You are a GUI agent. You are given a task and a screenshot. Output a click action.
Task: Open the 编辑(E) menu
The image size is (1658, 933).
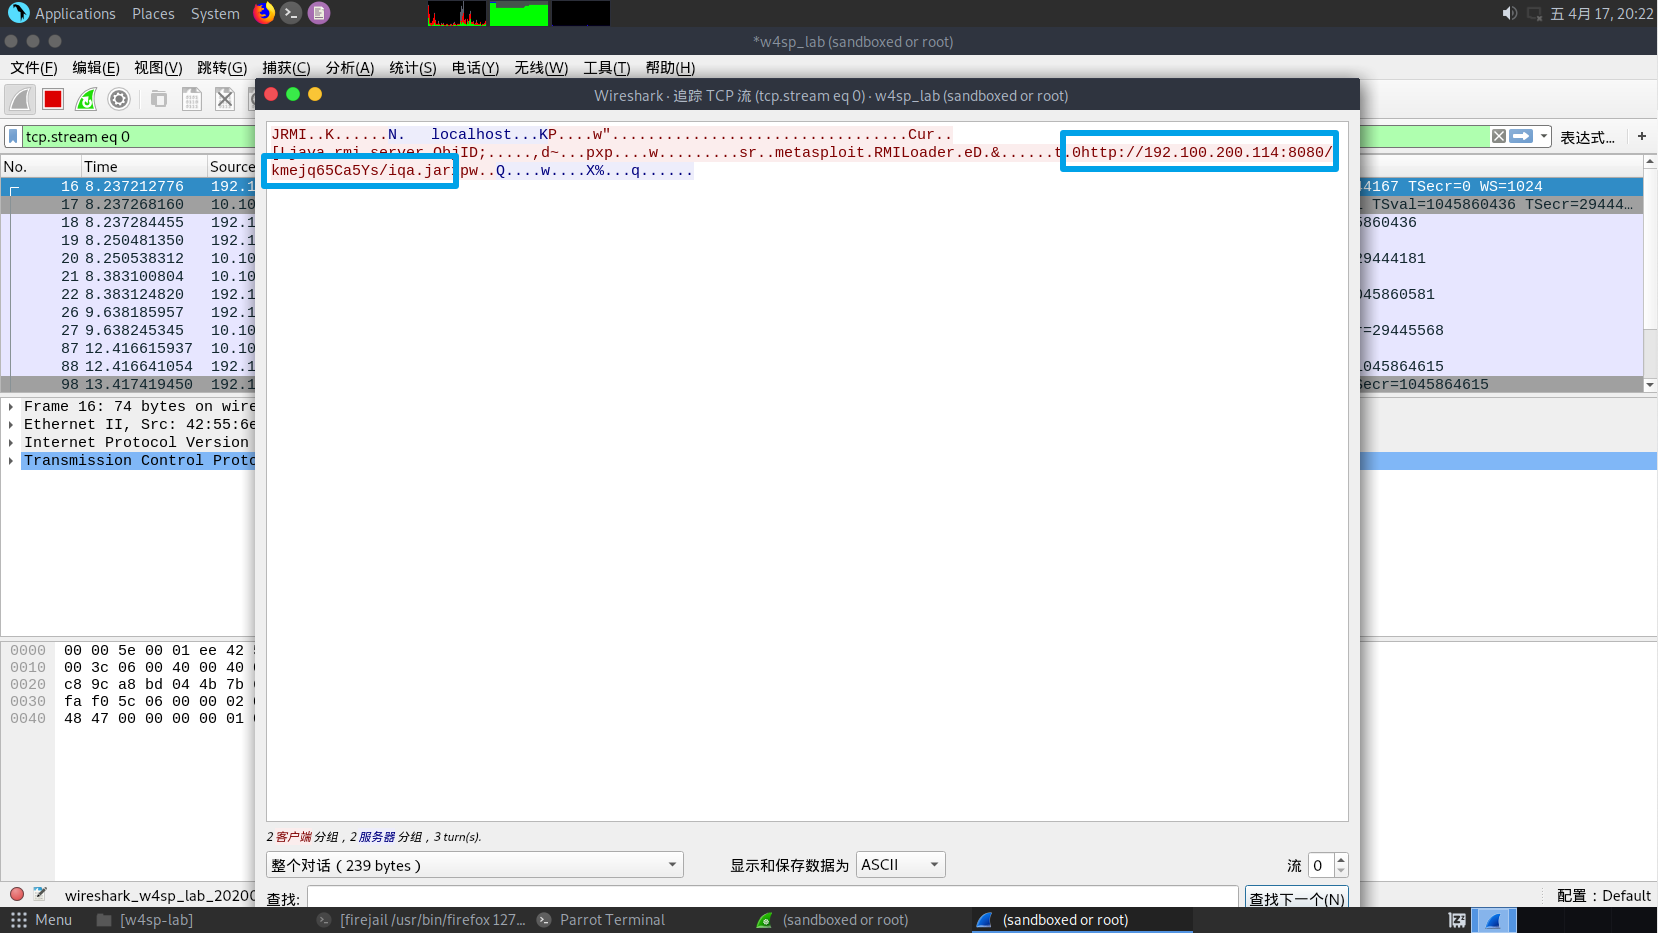[x=96, y=67]
